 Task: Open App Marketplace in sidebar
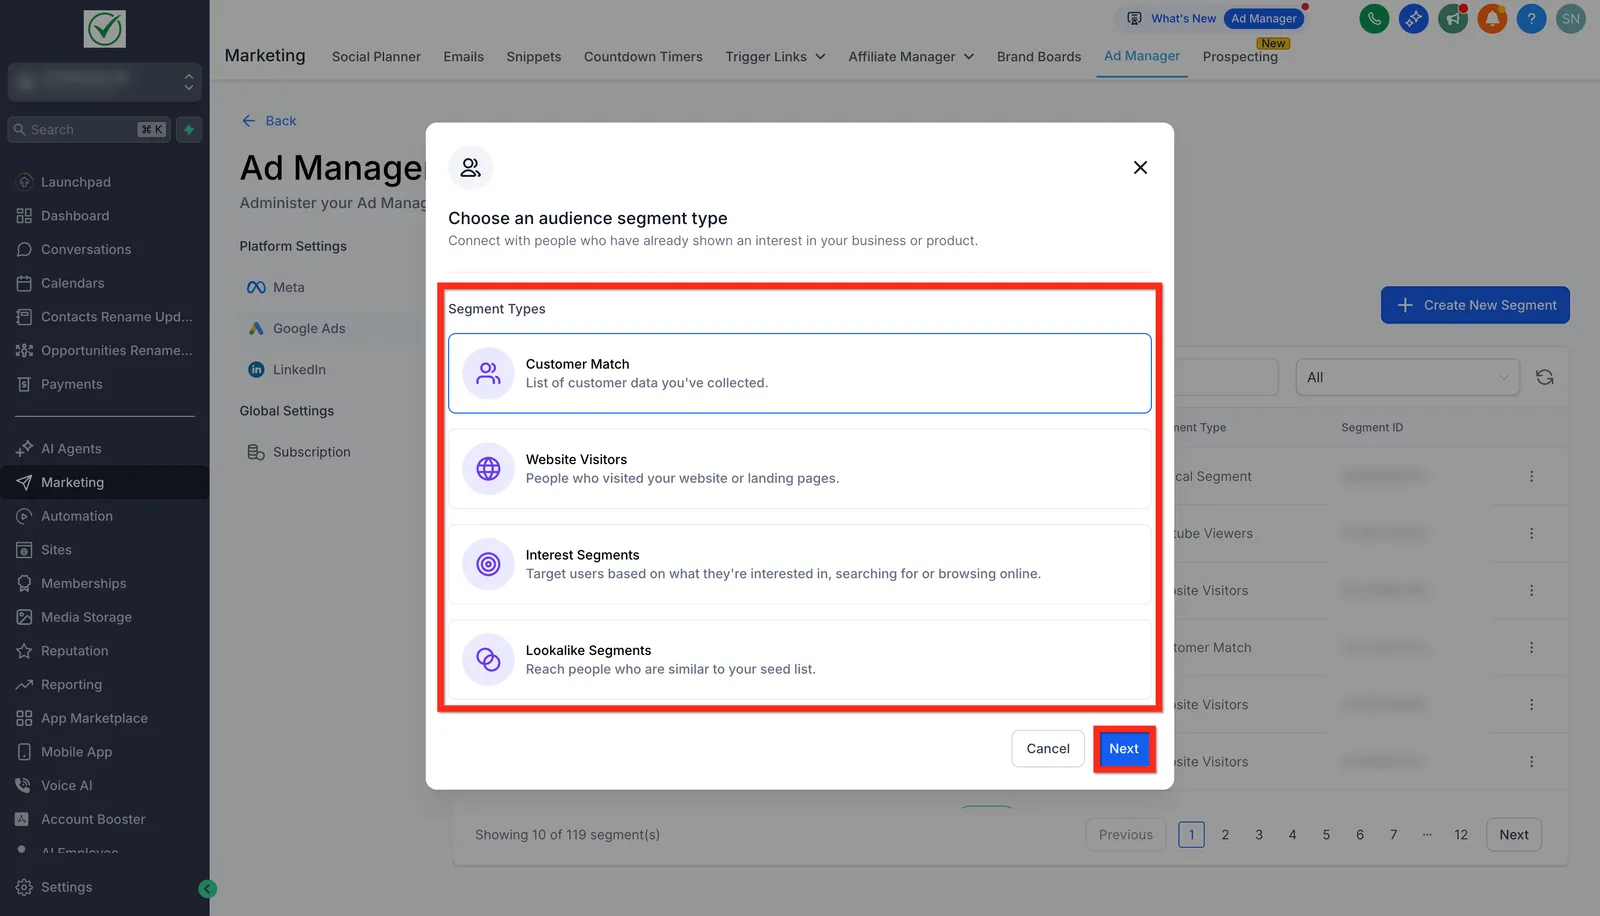(94, 718)
